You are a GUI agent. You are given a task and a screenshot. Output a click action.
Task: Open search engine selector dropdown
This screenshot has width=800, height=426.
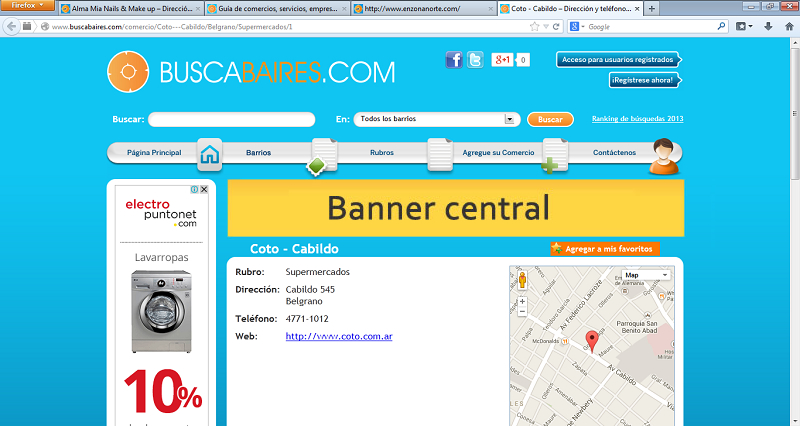(576, 27)
